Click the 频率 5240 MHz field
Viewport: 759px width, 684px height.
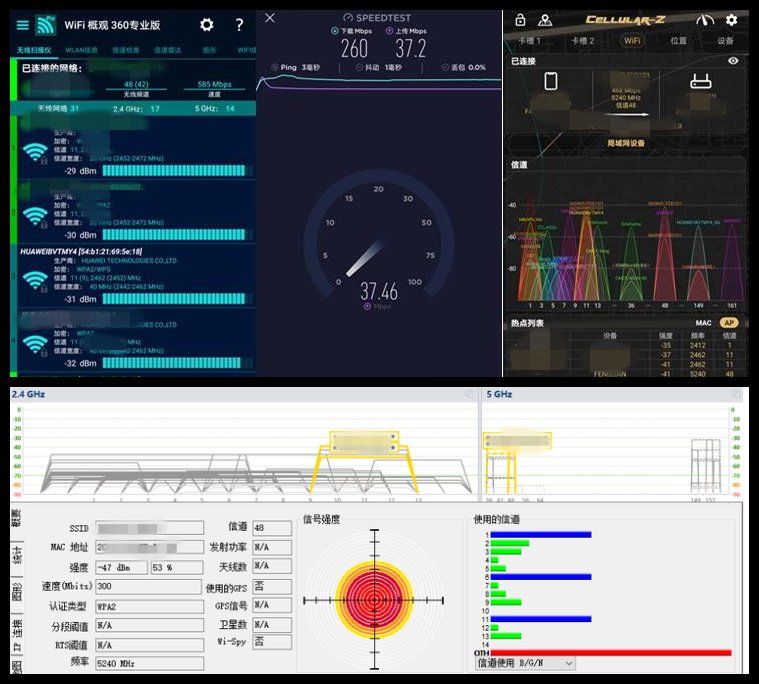(150, 663)
